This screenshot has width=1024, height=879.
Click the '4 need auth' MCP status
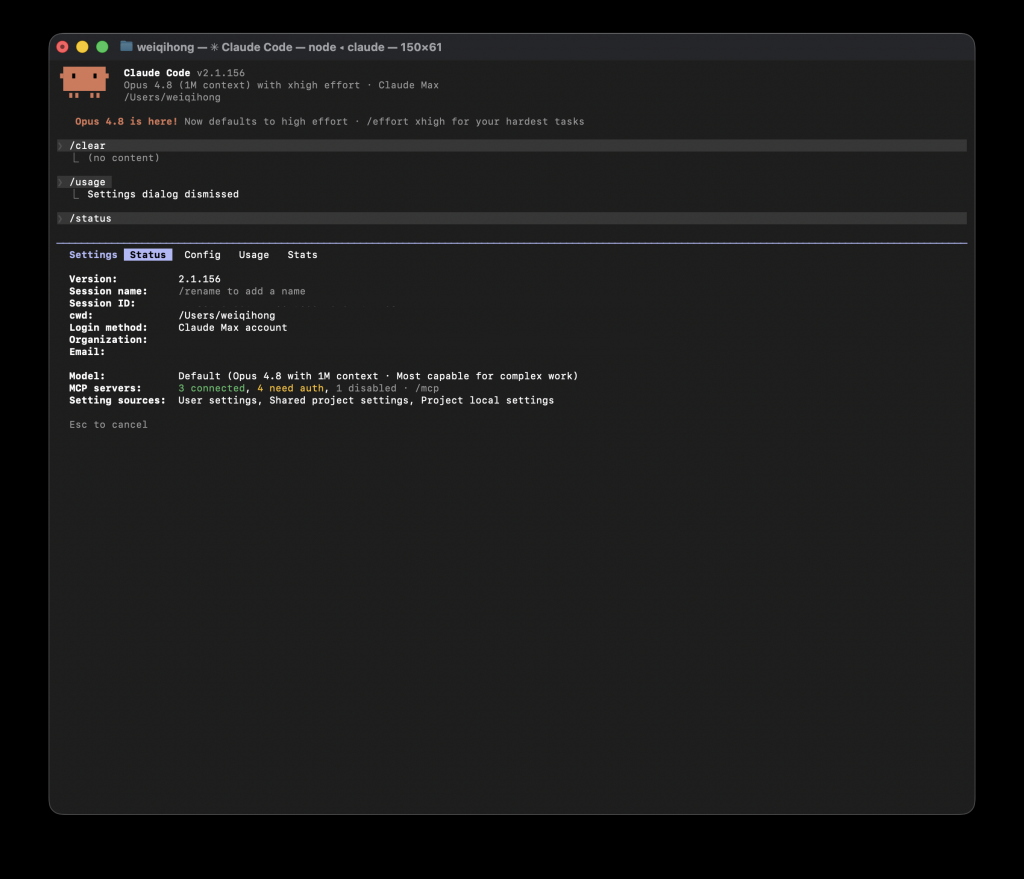point(290,389)
